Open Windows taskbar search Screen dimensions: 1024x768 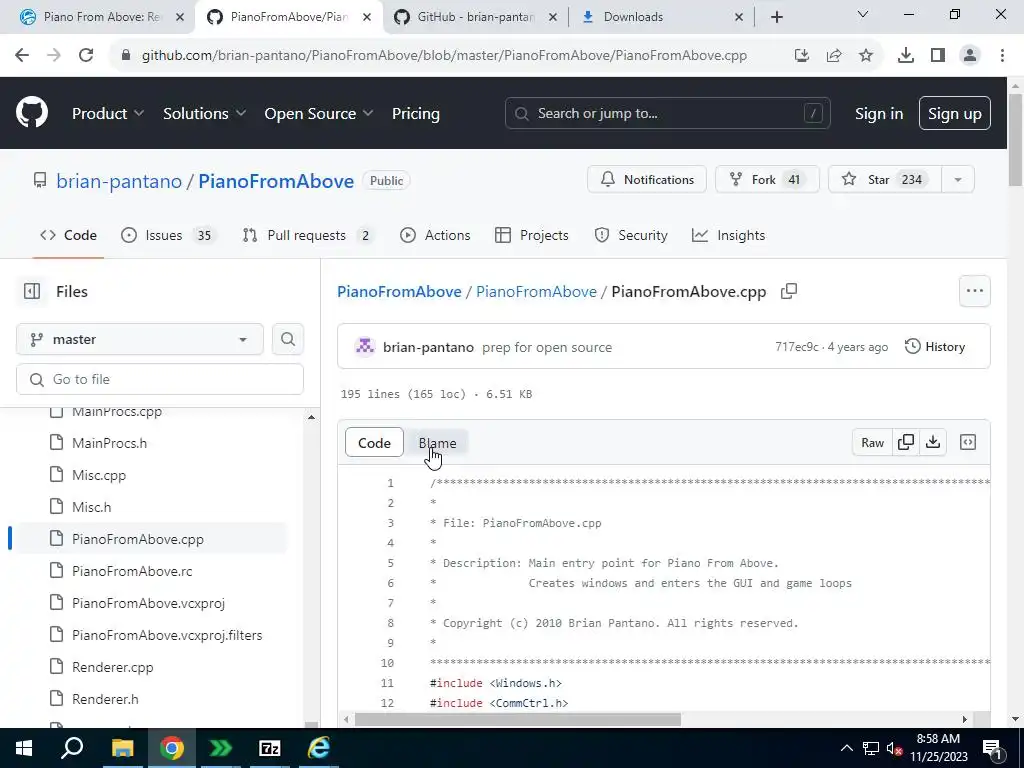[x=72, y=748]
